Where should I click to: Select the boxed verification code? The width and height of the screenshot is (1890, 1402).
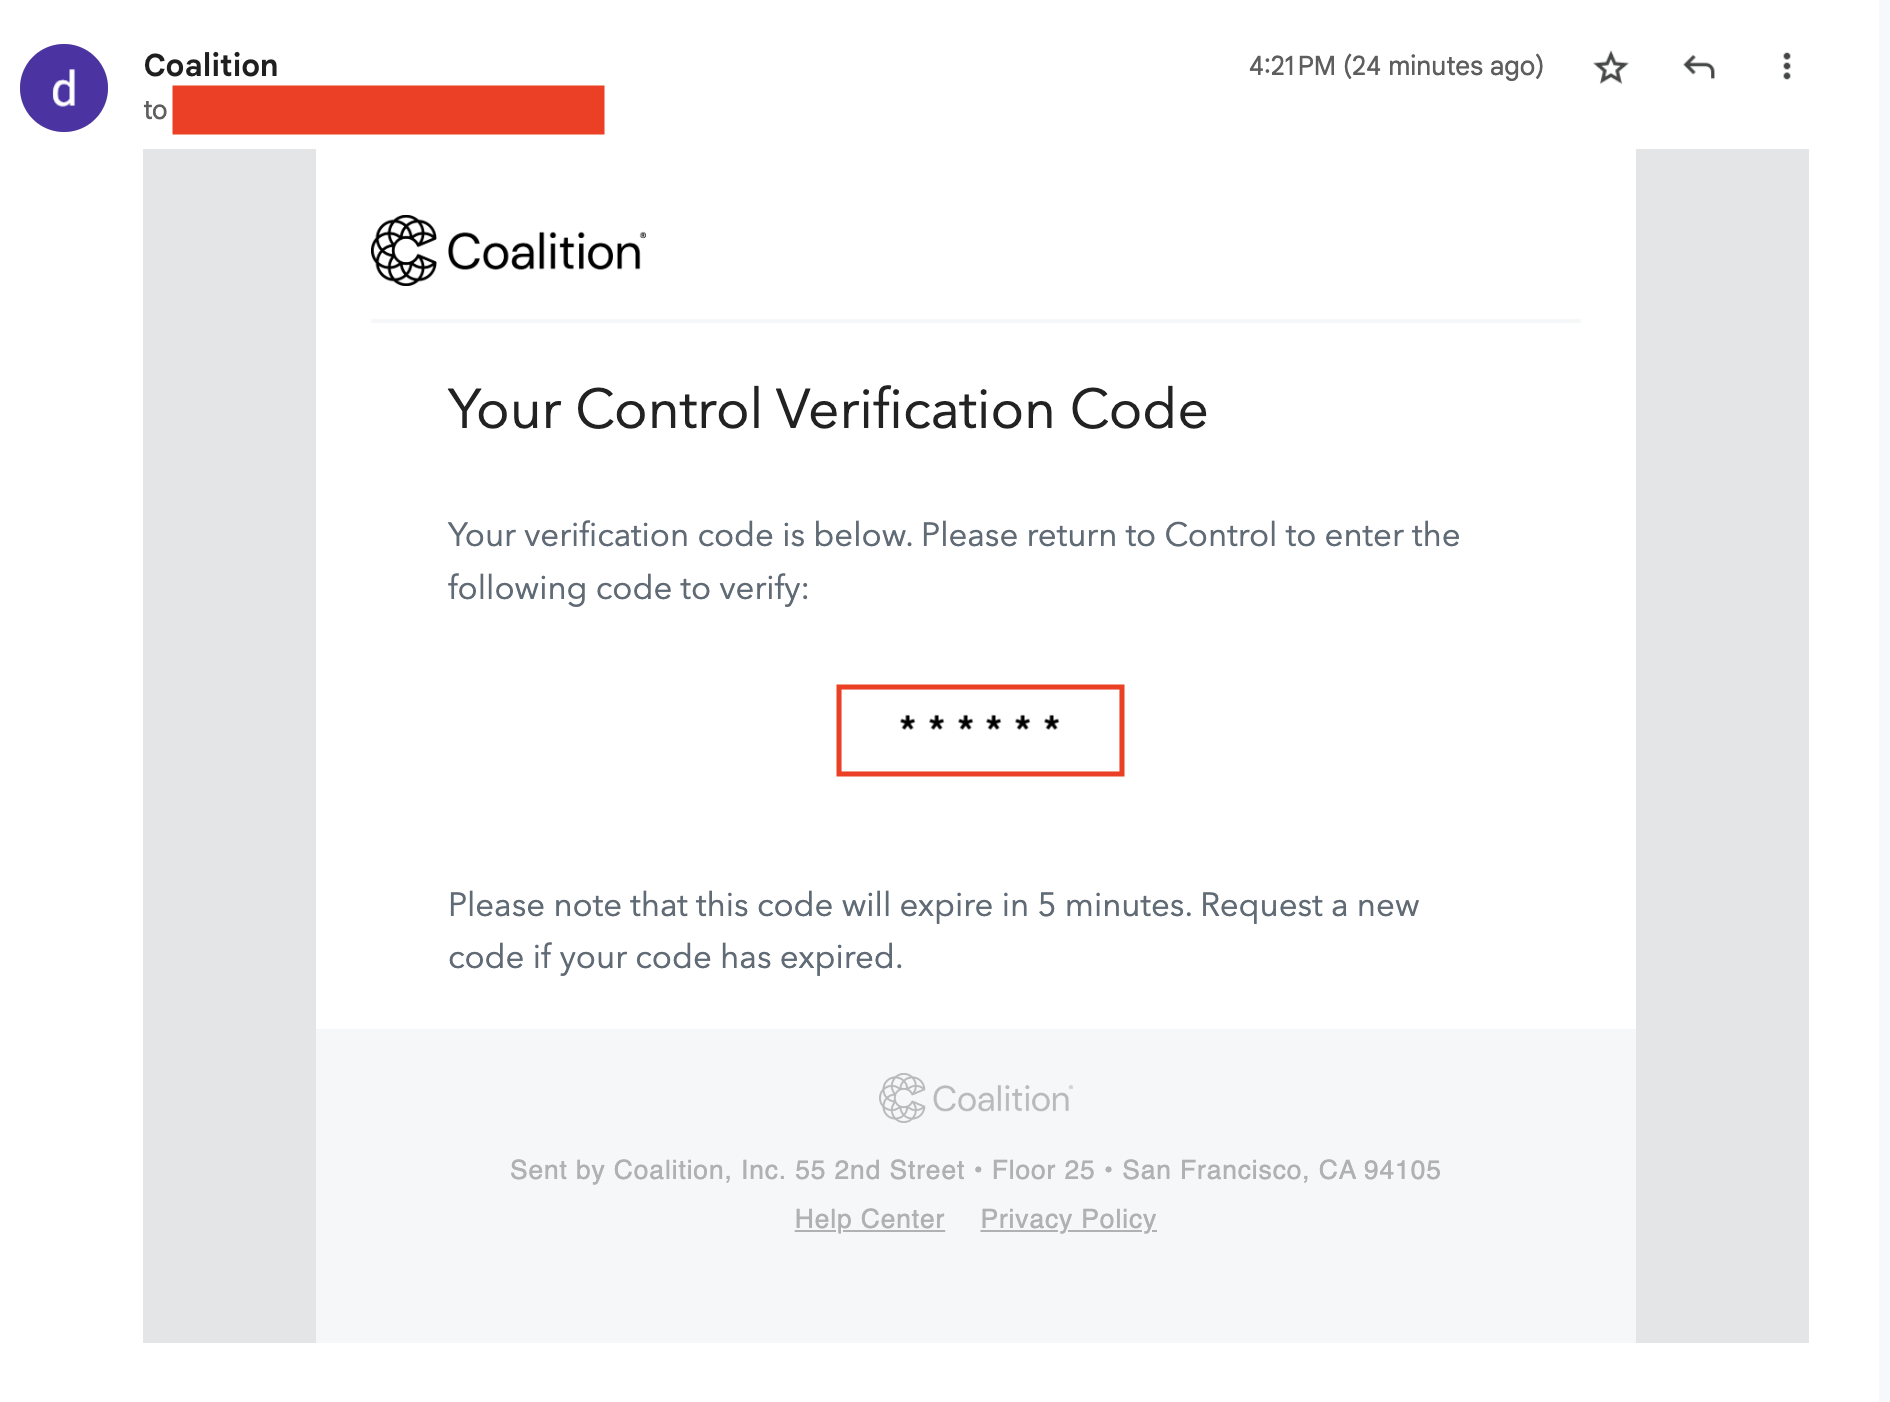click(x=980, y=730)
